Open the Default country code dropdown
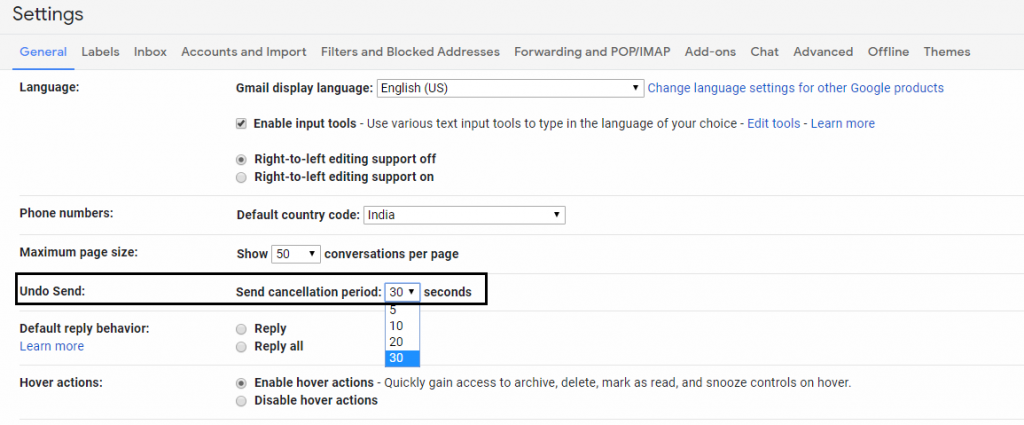This screenshot has height=425, width=1024. (464, 215)
